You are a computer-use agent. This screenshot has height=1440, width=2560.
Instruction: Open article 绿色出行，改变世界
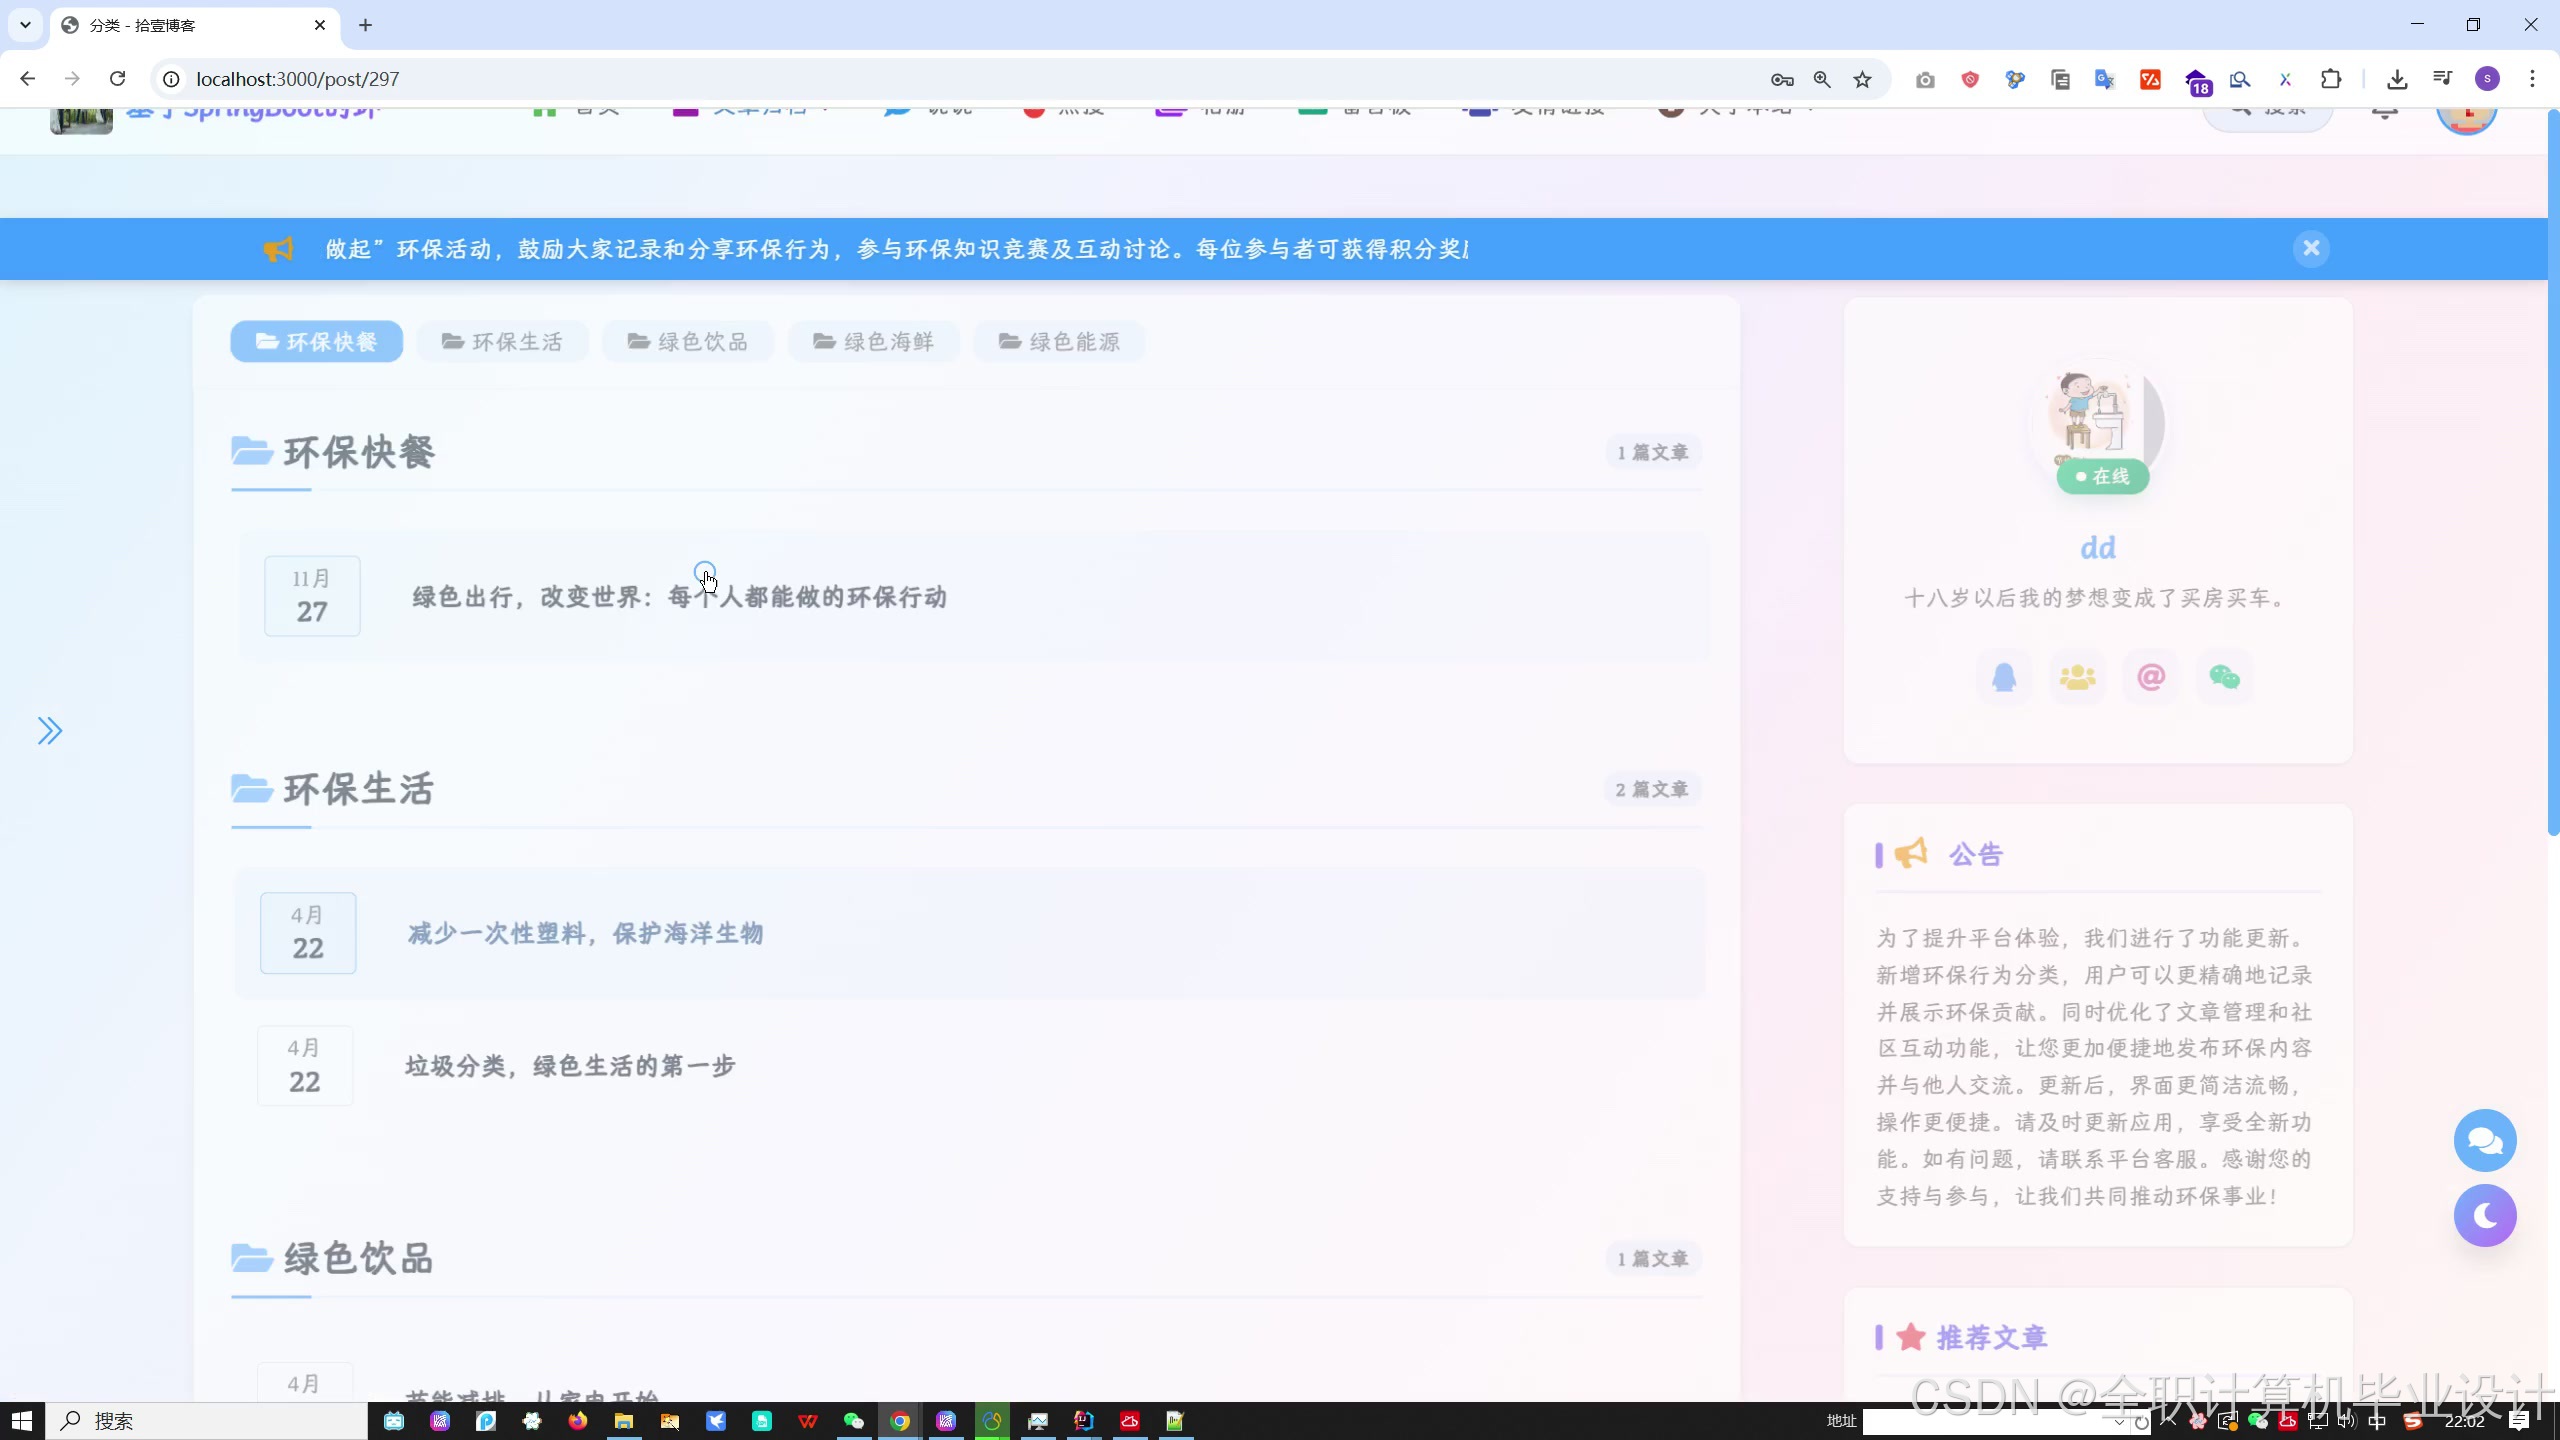pos(679,597)
